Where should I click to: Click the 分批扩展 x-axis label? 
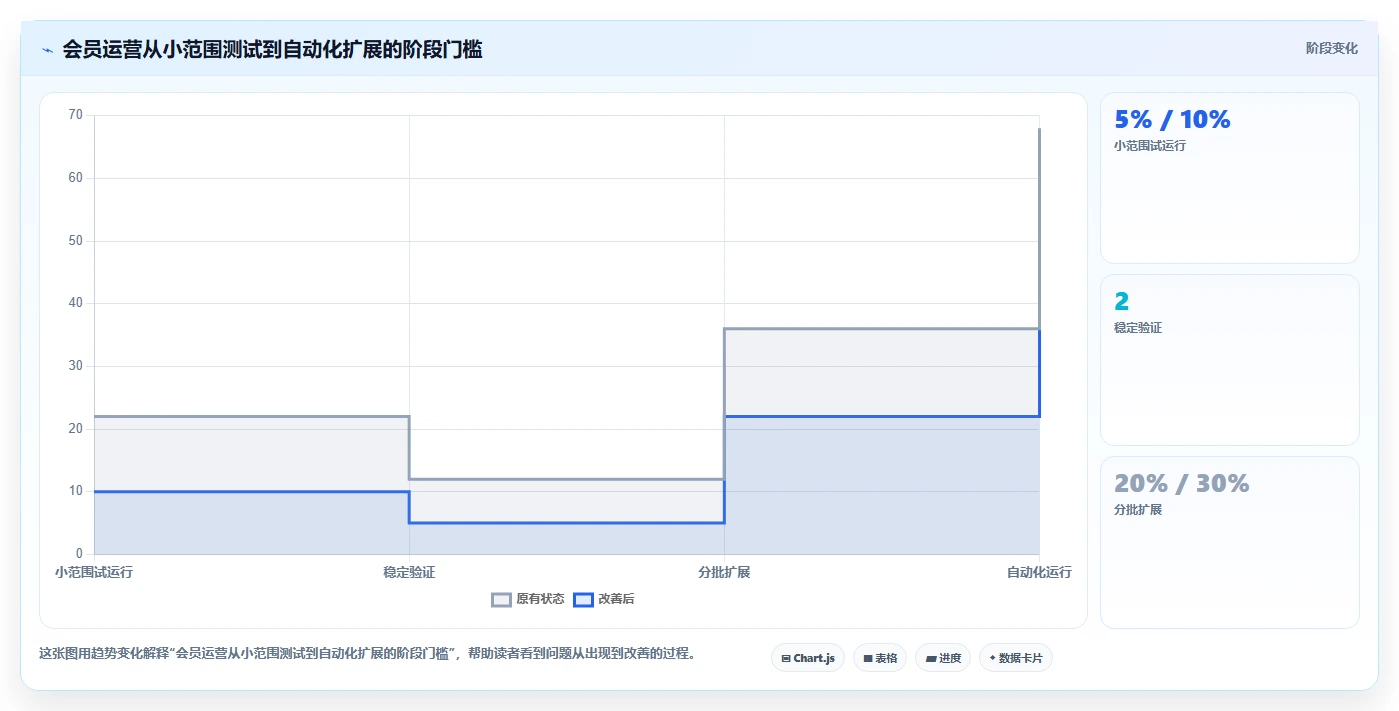pyautogui.click(x=724, y=573)
